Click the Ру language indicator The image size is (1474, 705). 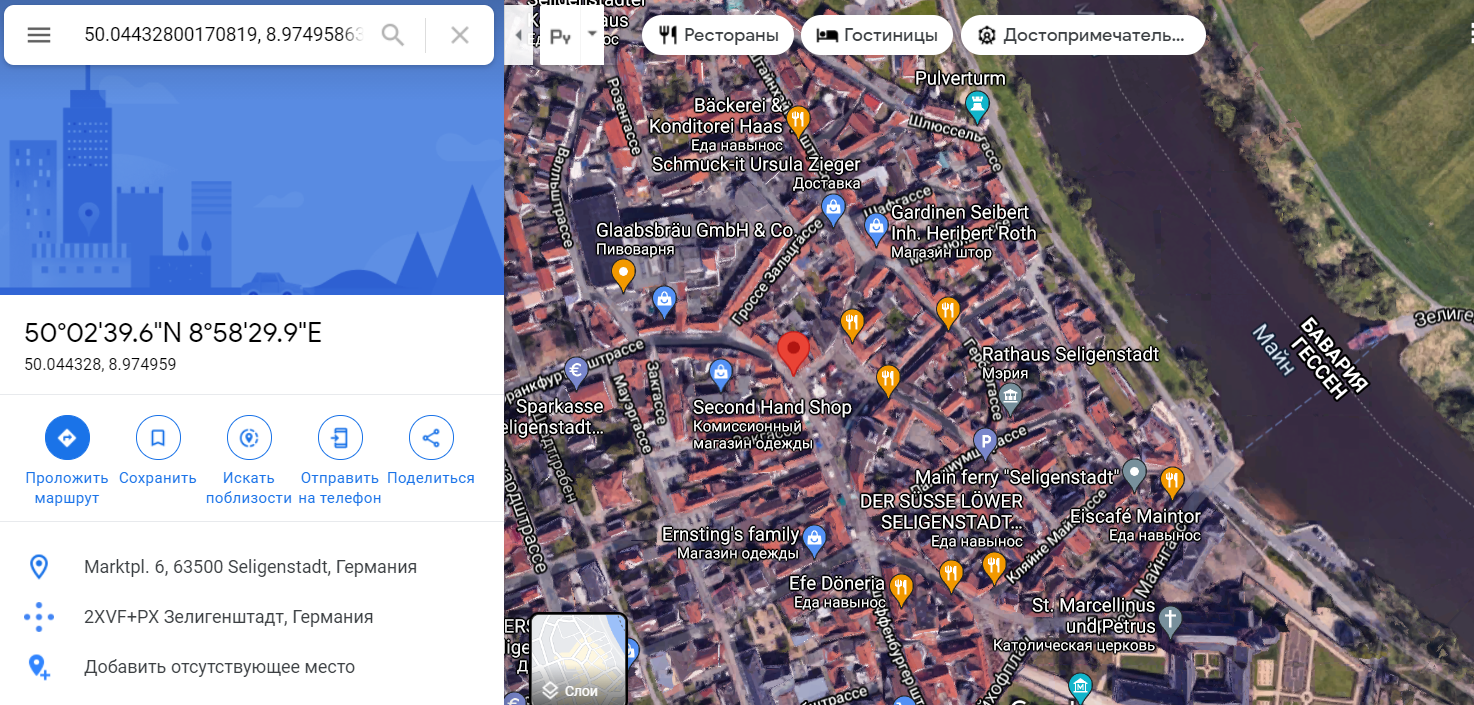coord(560,36)
